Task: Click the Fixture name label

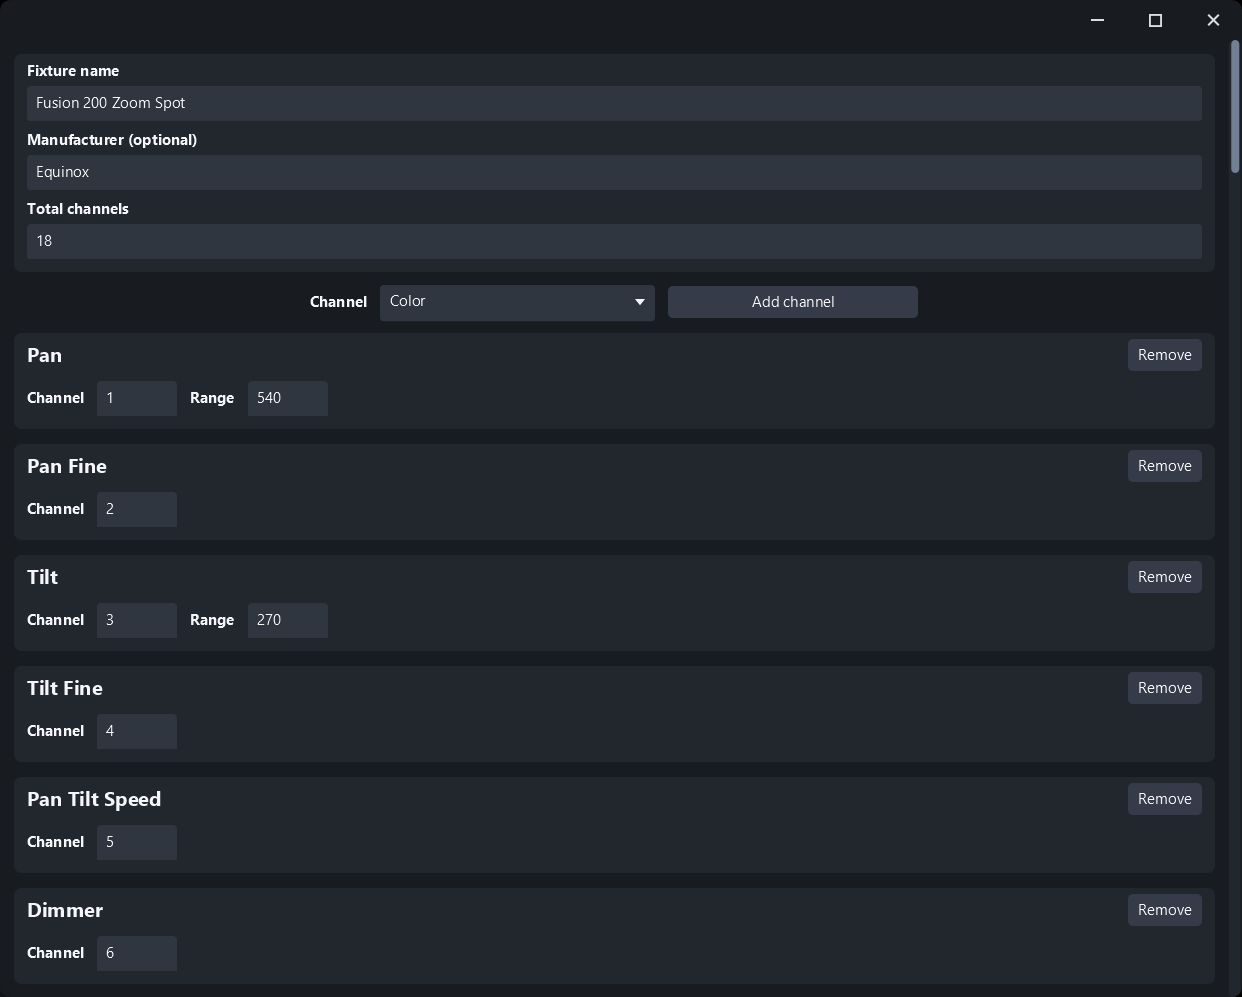Action: (73, 71)
